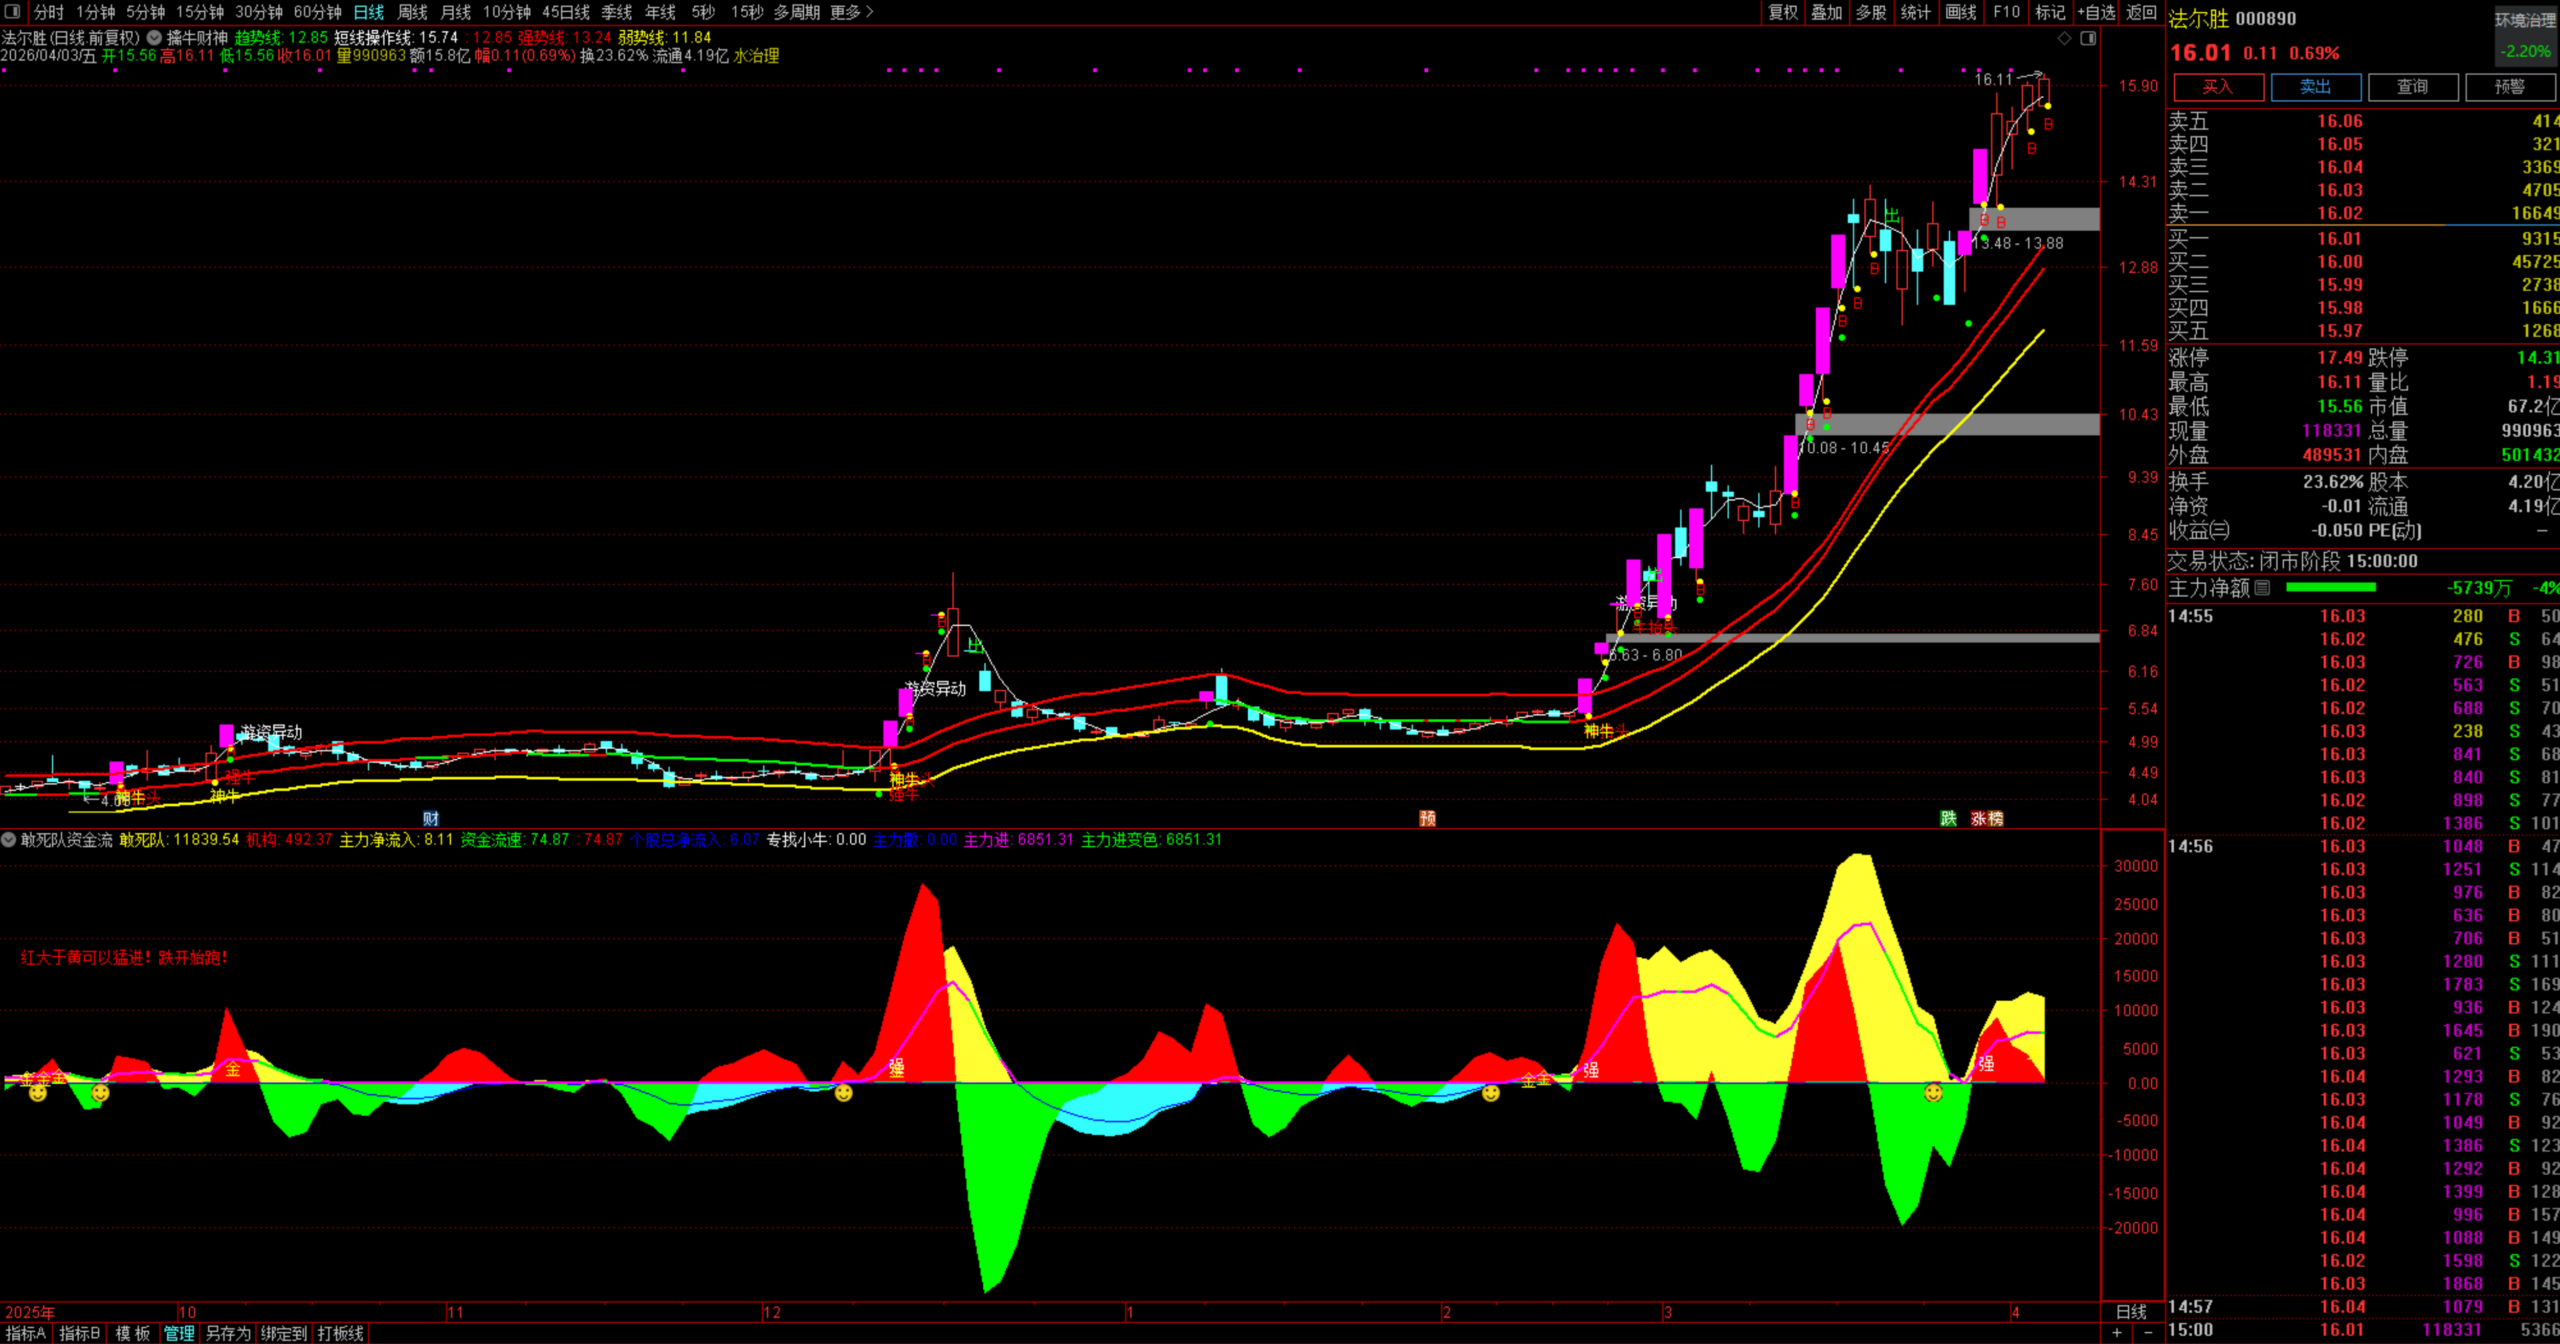Click zoom-in plus icon at chart bottom
This screenshot has height=1344, width=2560.
click(2117, 1332)
